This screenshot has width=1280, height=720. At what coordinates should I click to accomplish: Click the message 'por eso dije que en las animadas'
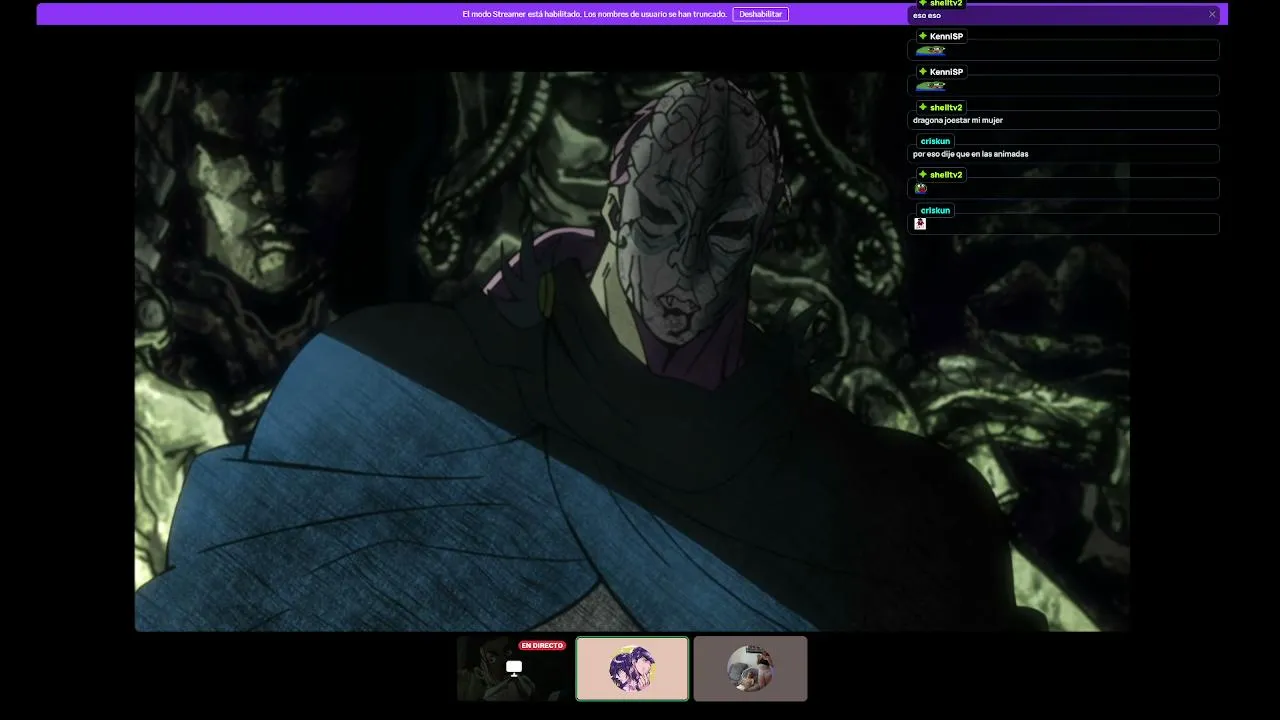[971, 154]
